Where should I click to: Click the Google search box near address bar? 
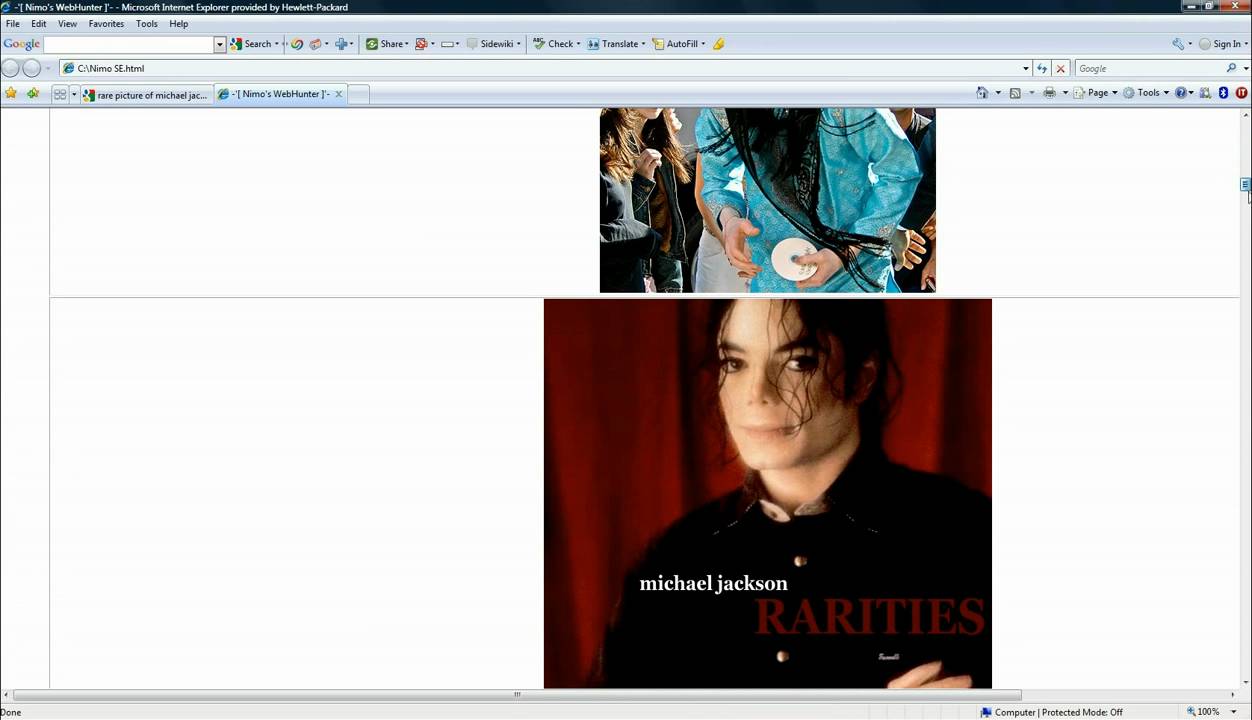[x=1150, y=68]
